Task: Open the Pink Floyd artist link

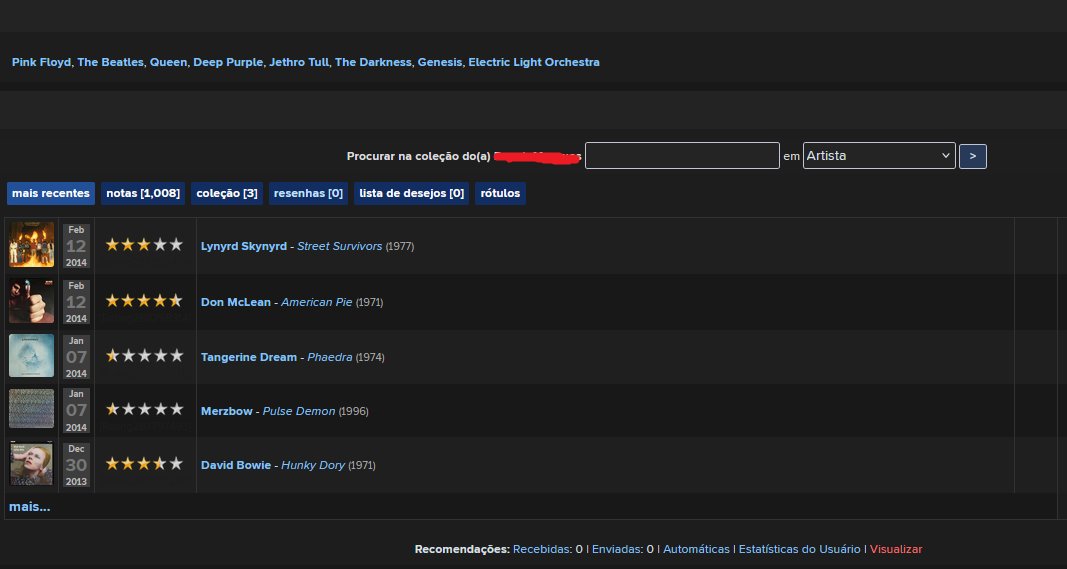Action: pyautogui.click(x=42, y=62)
